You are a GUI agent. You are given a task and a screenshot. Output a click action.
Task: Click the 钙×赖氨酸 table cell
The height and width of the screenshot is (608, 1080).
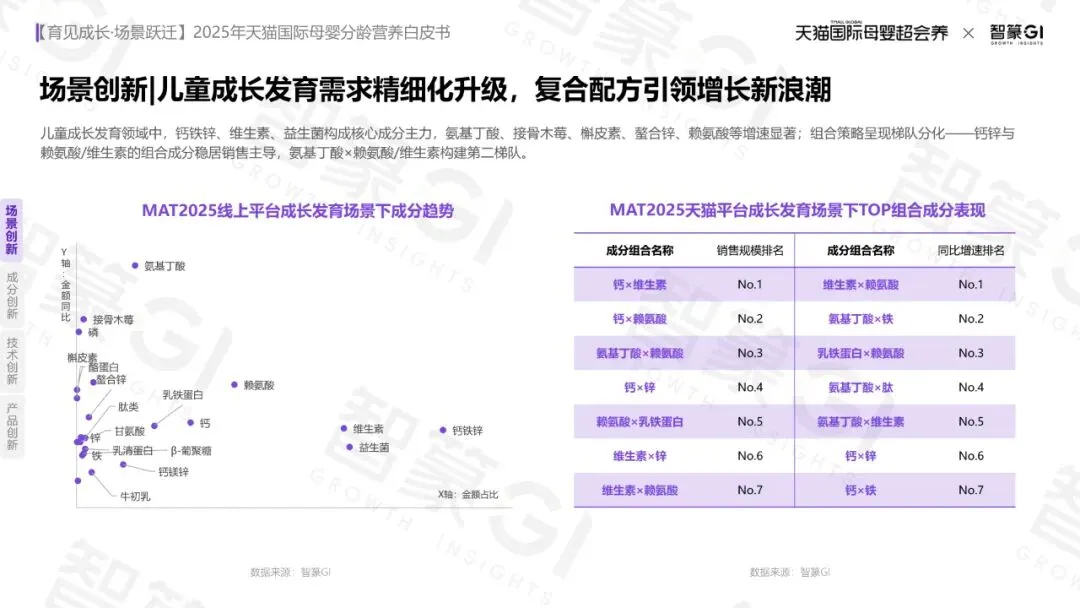[x=639, y=319]
